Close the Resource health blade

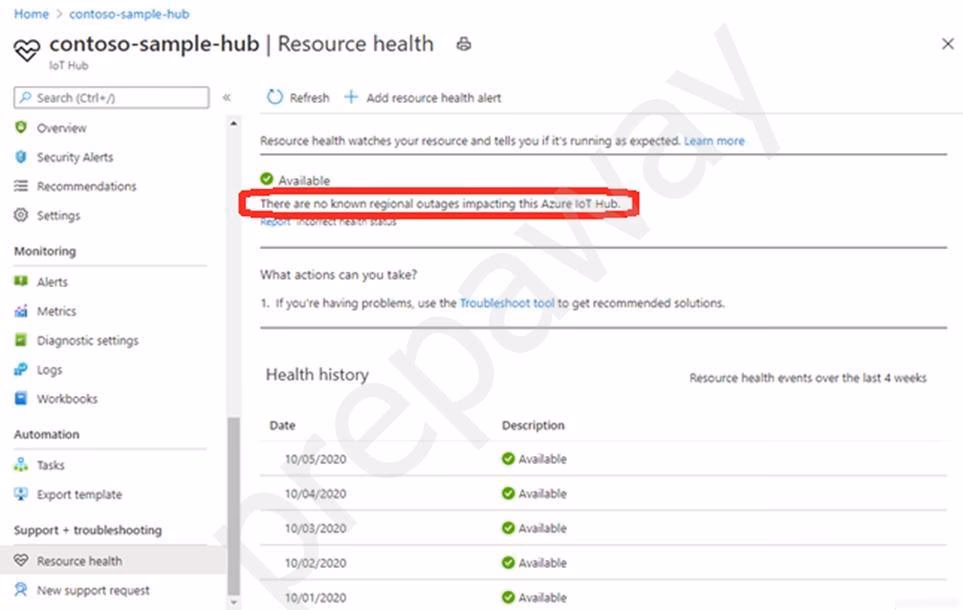tap(948, 44)
